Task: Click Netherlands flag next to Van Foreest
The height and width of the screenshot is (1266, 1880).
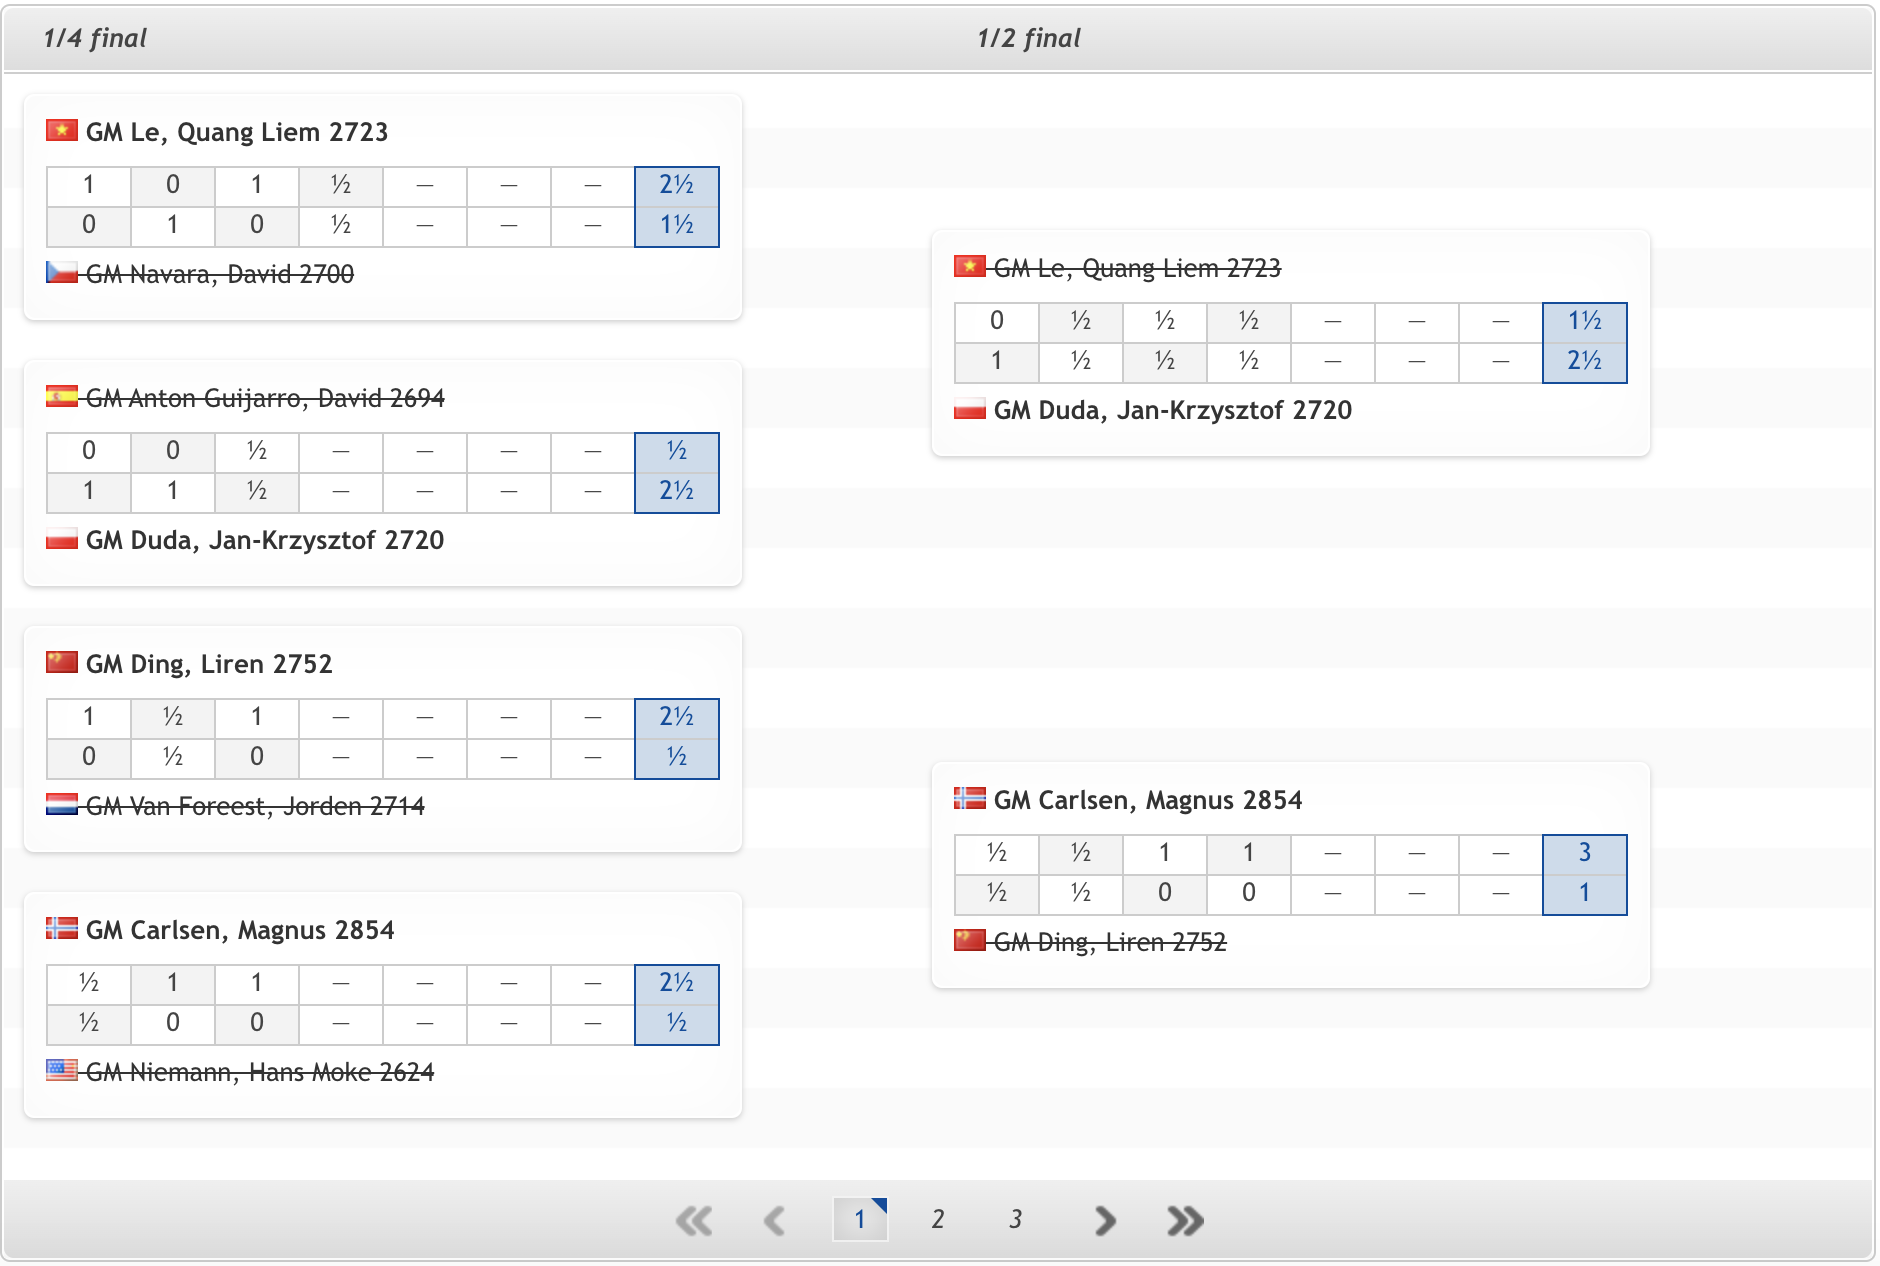Action: (62, 805)
